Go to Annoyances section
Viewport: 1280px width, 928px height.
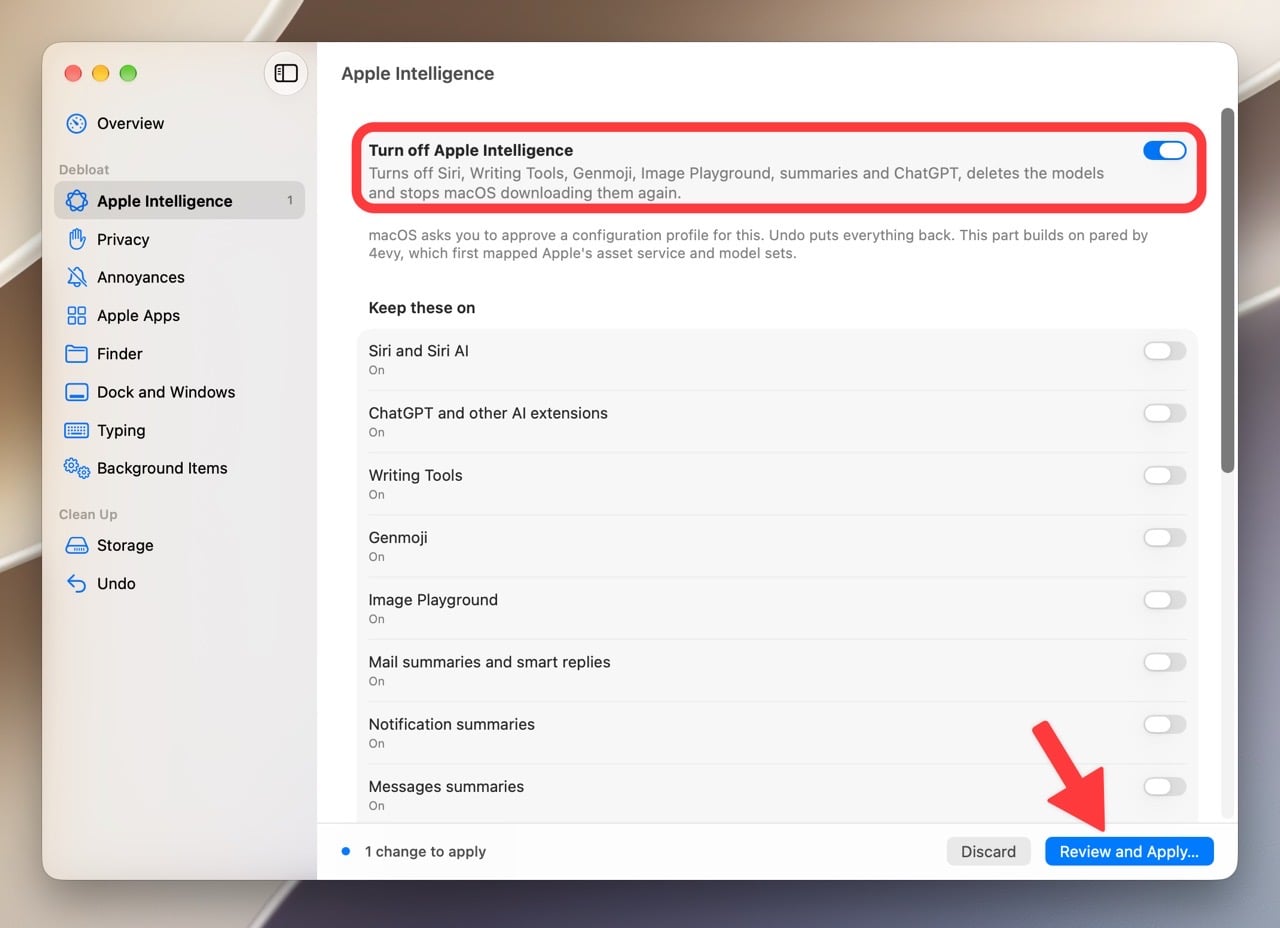[x=141, y=277]
